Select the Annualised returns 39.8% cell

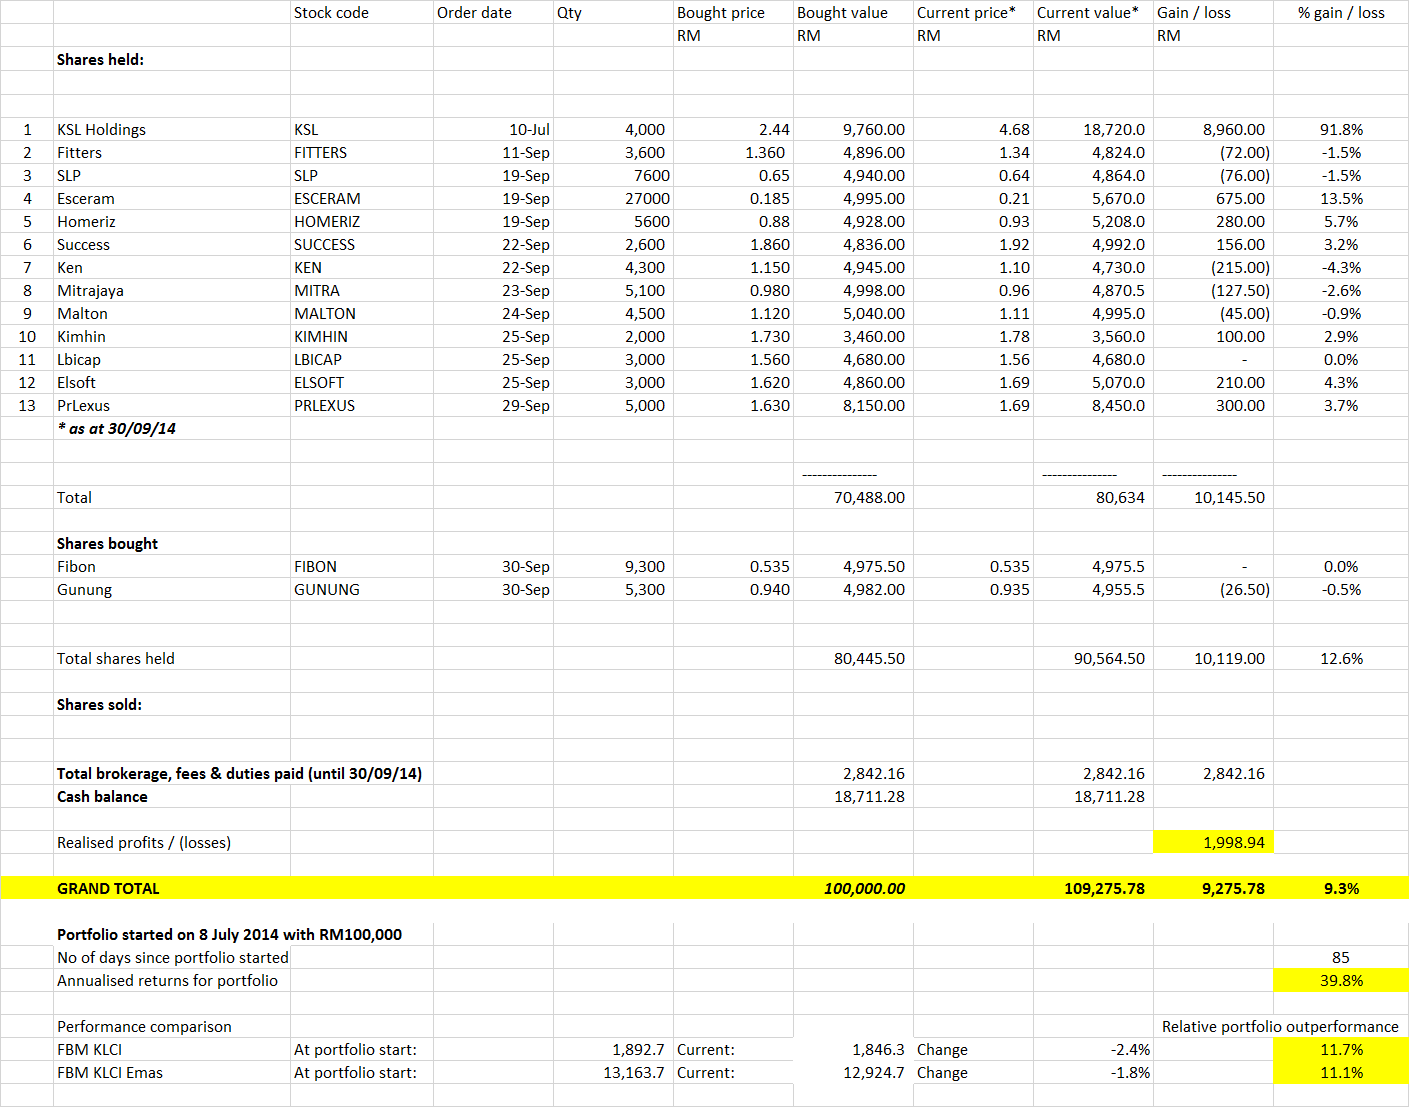coord(1341,980)
